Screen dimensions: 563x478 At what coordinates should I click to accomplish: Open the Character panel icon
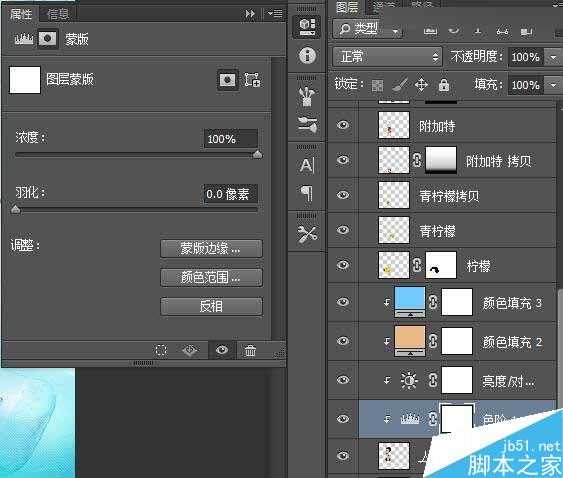[307, 165]
